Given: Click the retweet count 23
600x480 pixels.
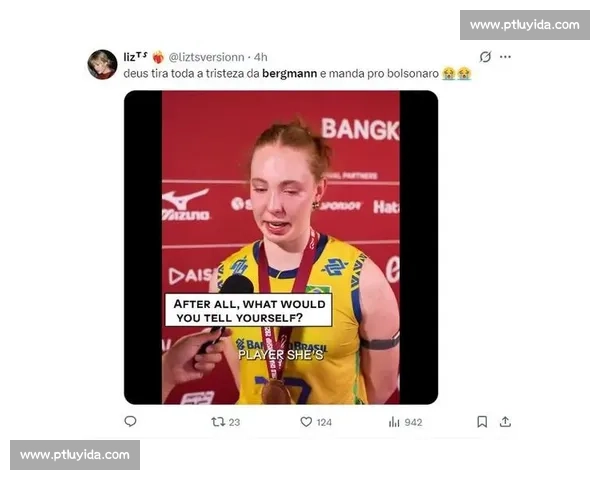Looking at the screenshot, I should coord(234,422).
